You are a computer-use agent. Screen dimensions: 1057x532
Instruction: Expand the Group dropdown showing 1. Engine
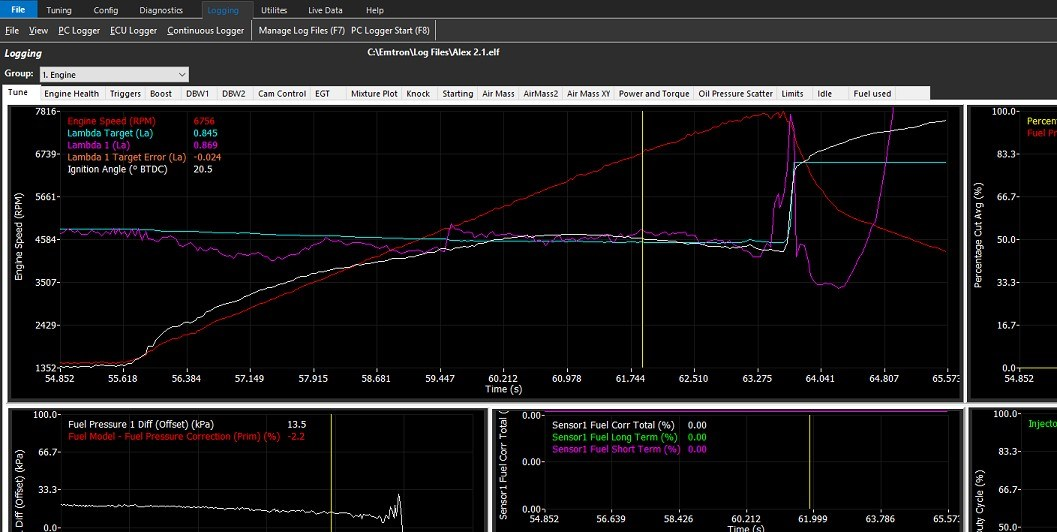pos(114,74)
